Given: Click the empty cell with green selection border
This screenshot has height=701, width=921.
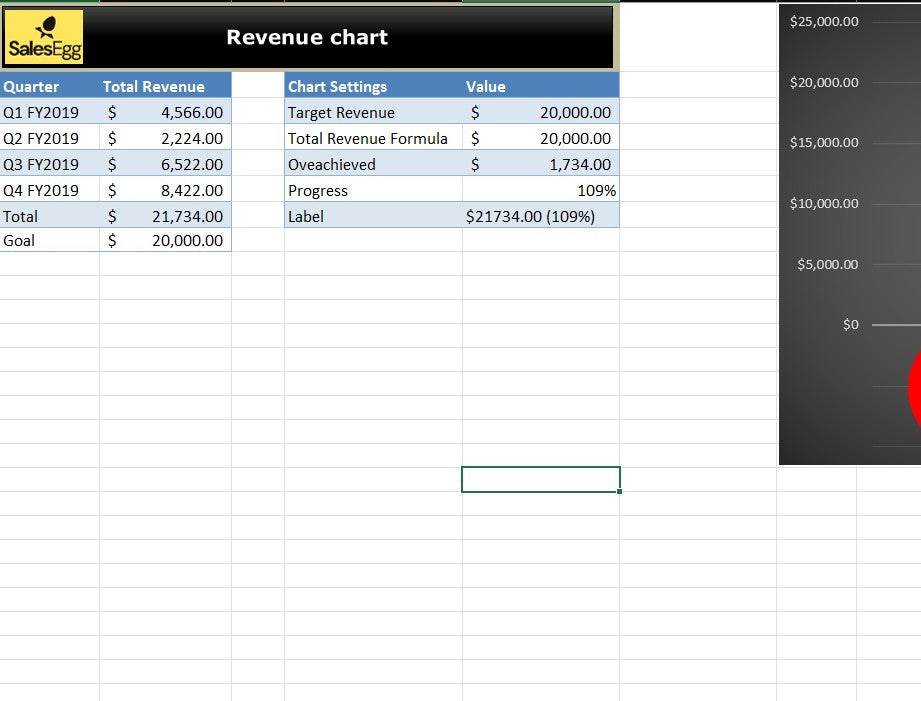Looking at the screenshot, I should (540, 480).
